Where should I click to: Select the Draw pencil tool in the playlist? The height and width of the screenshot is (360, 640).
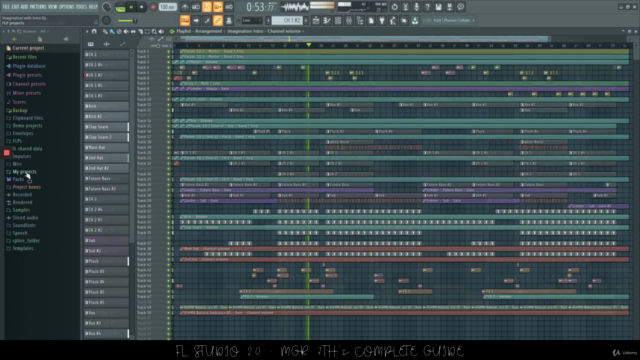click(105, 31)
